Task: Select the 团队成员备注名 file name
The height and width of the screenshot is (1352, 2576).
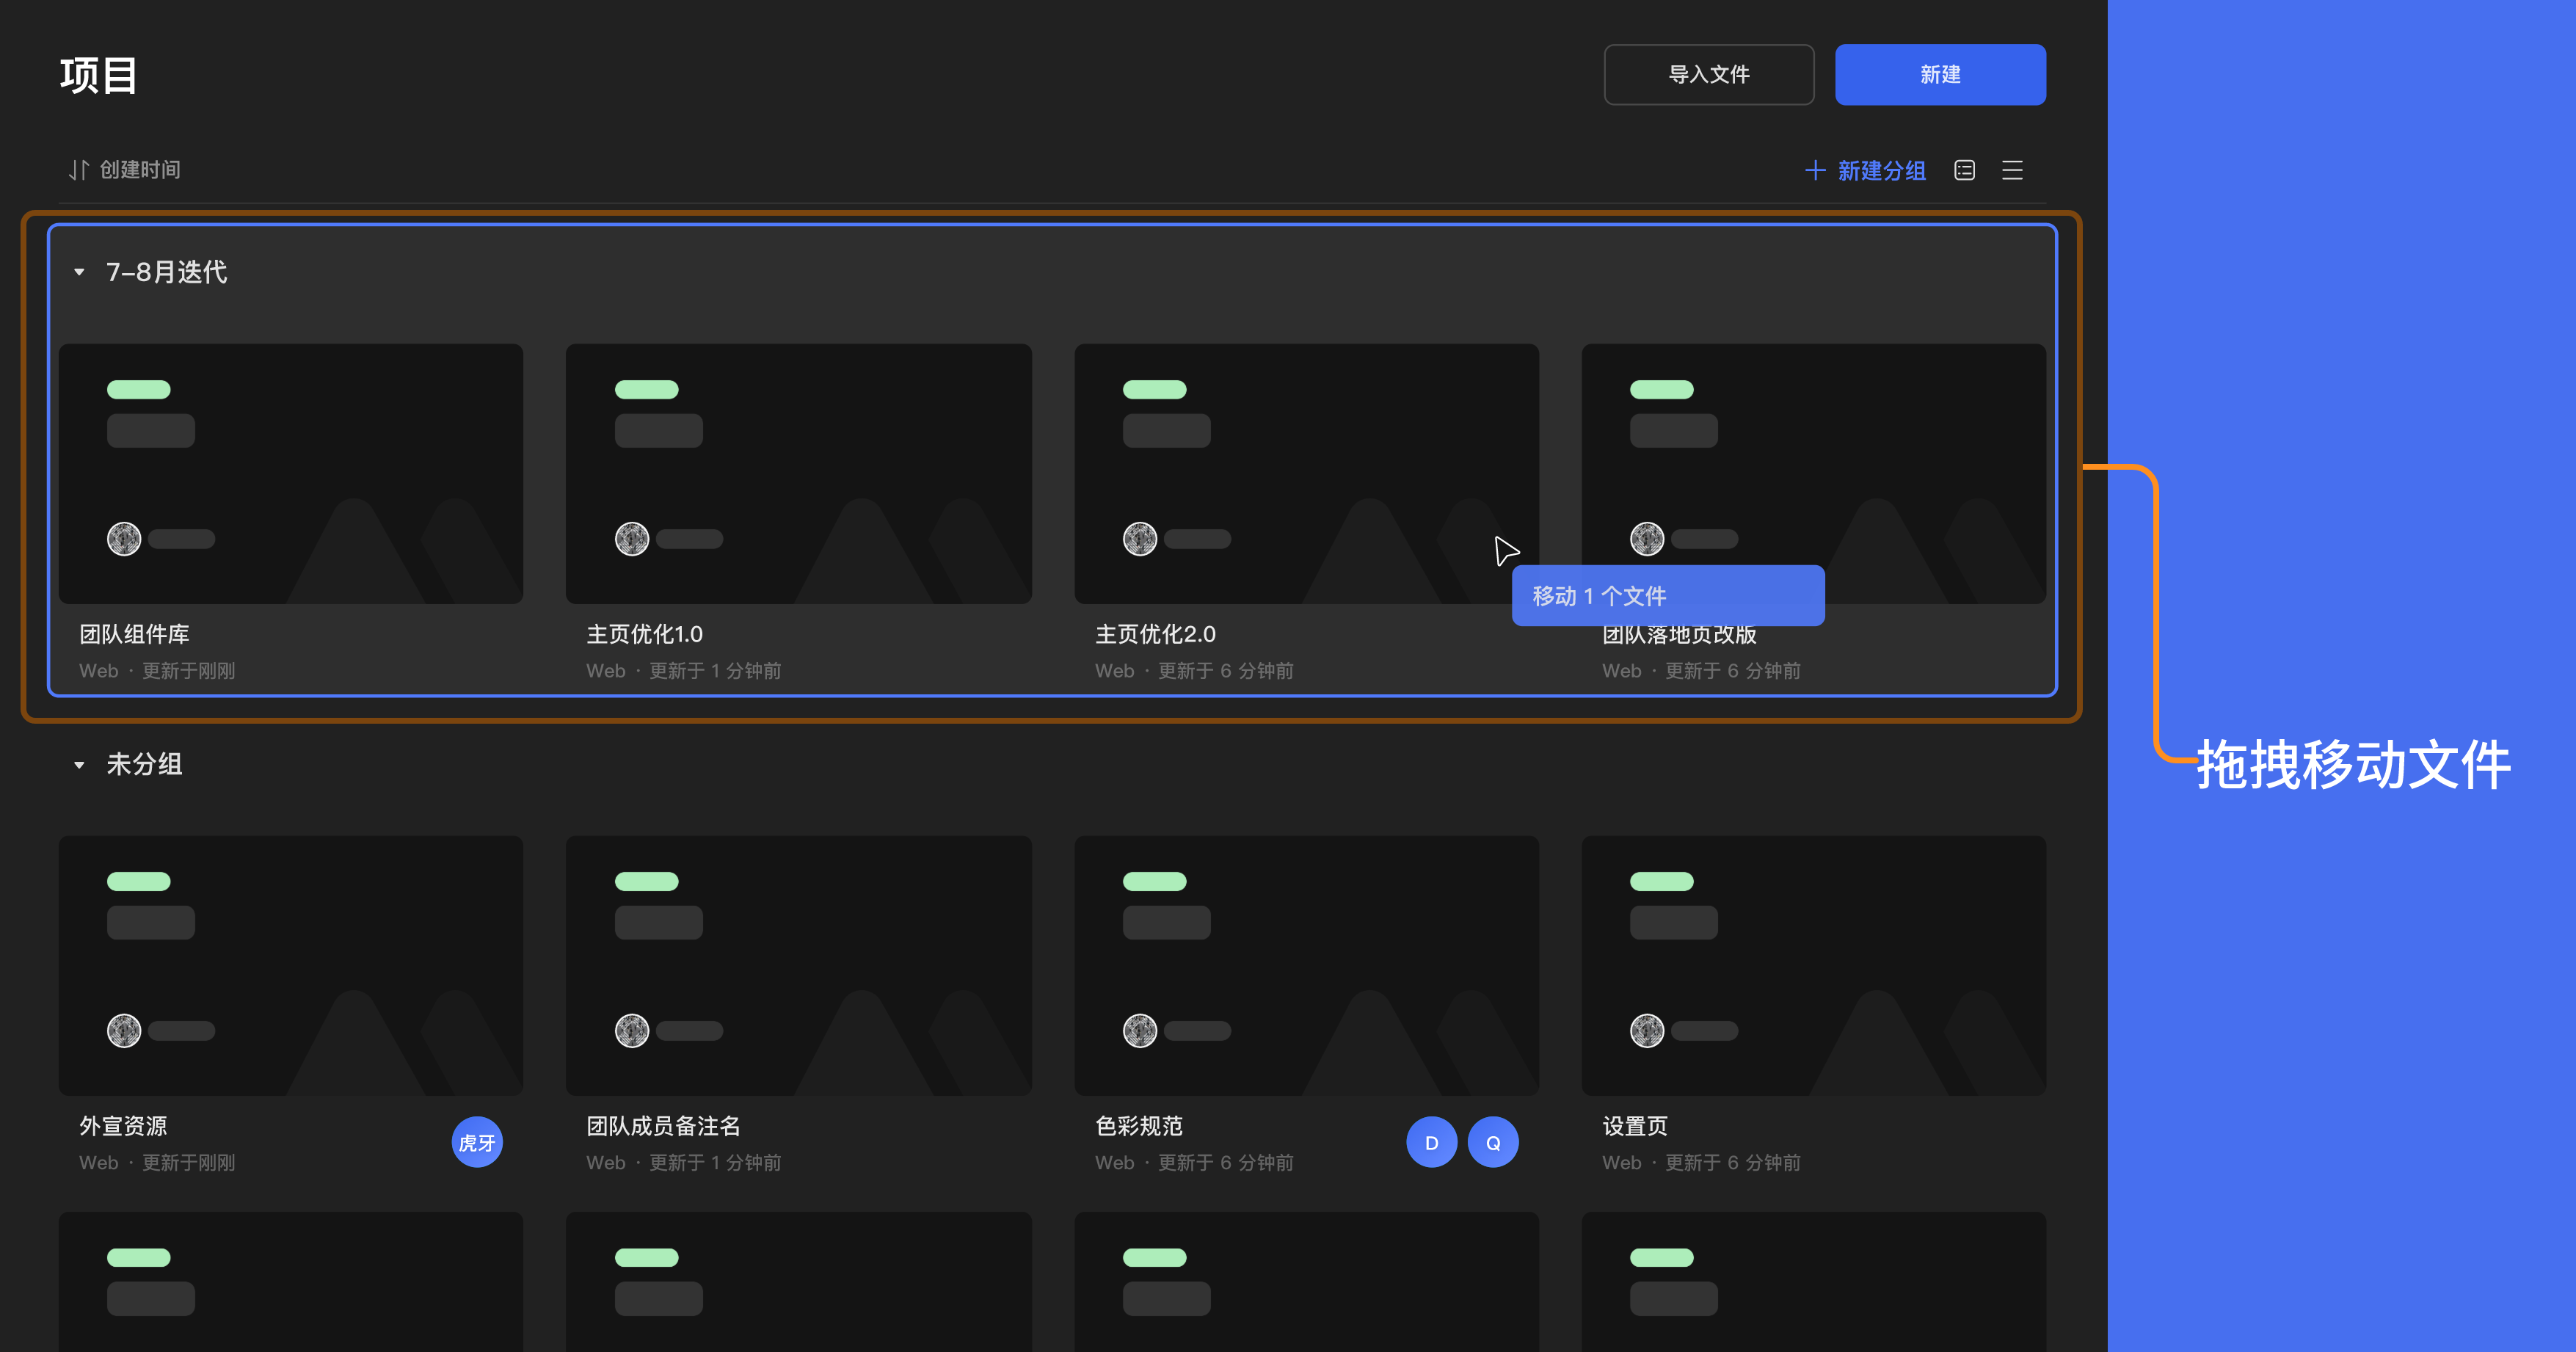Action: click(x=663, y=1126)
